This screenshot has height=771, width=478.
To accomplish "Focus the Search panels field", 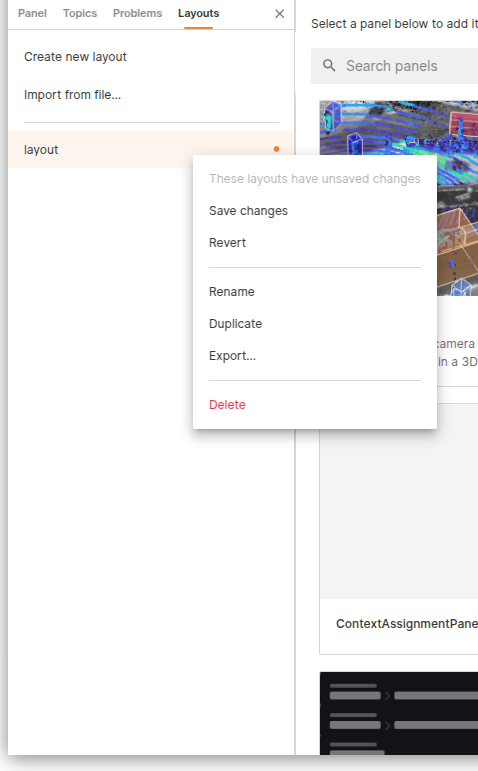I will tap(395, 66).
